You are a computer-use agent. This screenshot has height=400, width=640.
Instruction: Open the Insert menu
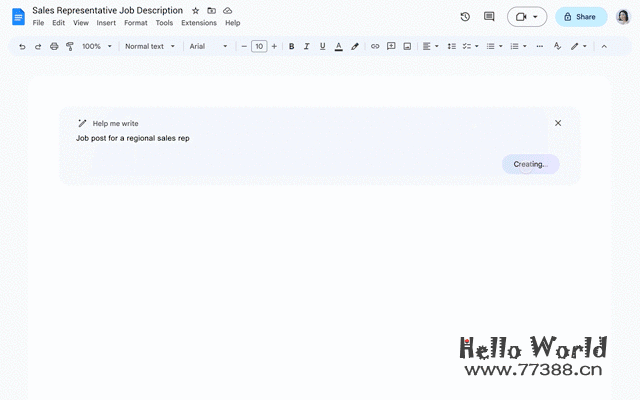[x=106, y=23]
